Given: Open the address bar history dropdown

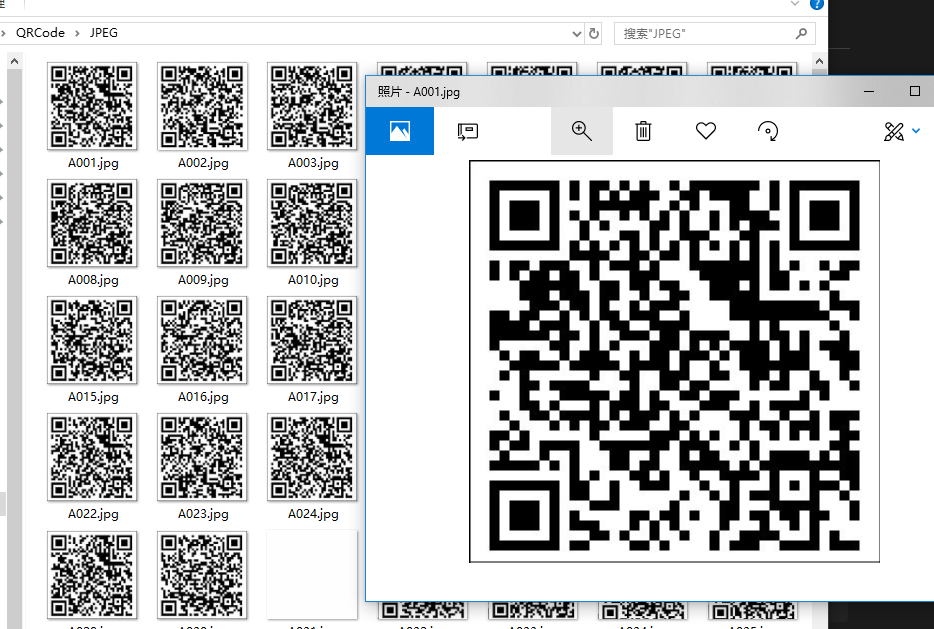Looking at the screenshot, I should coord(576,33).
